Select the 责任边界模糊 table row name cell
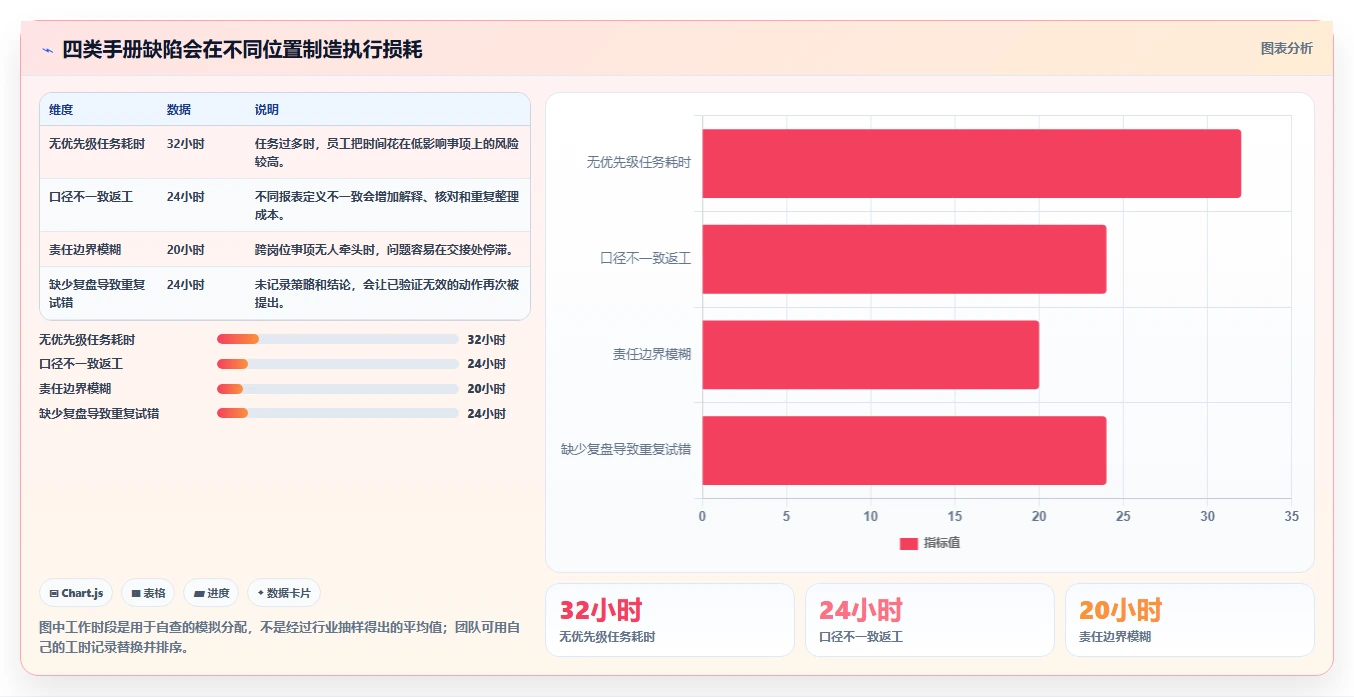Image resolution: width=1354 pixels, height=697 pixels. 85,250
